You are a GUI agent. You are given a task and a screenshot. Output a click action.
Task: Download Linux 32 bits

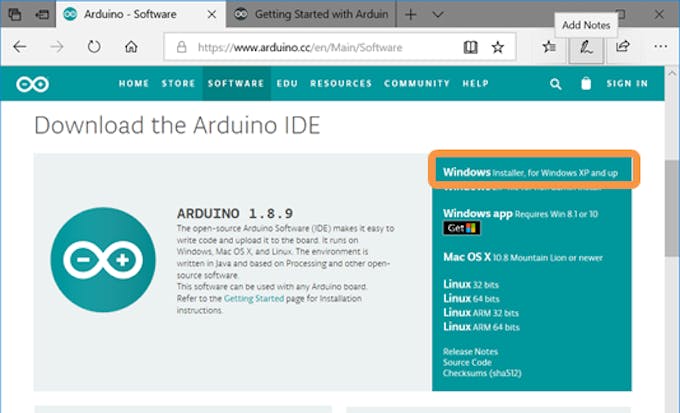(471, 285)
